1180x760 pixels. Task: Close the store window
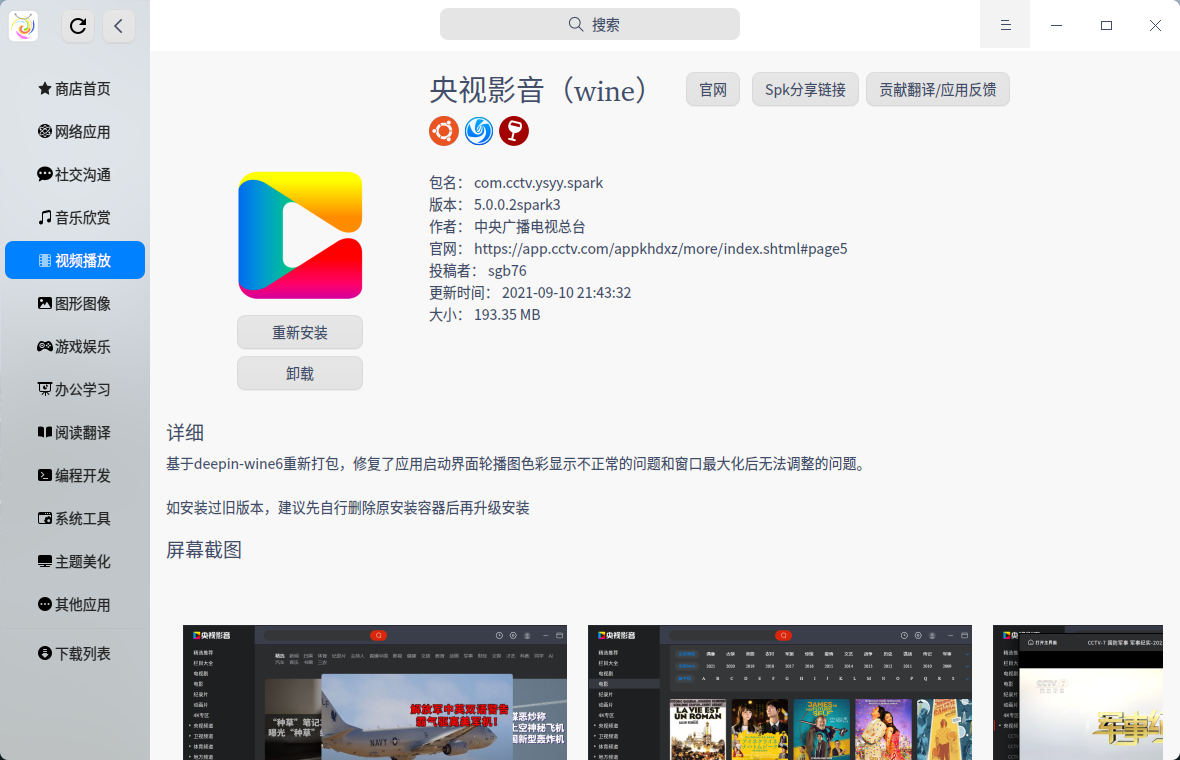[x=1155, y=25]
